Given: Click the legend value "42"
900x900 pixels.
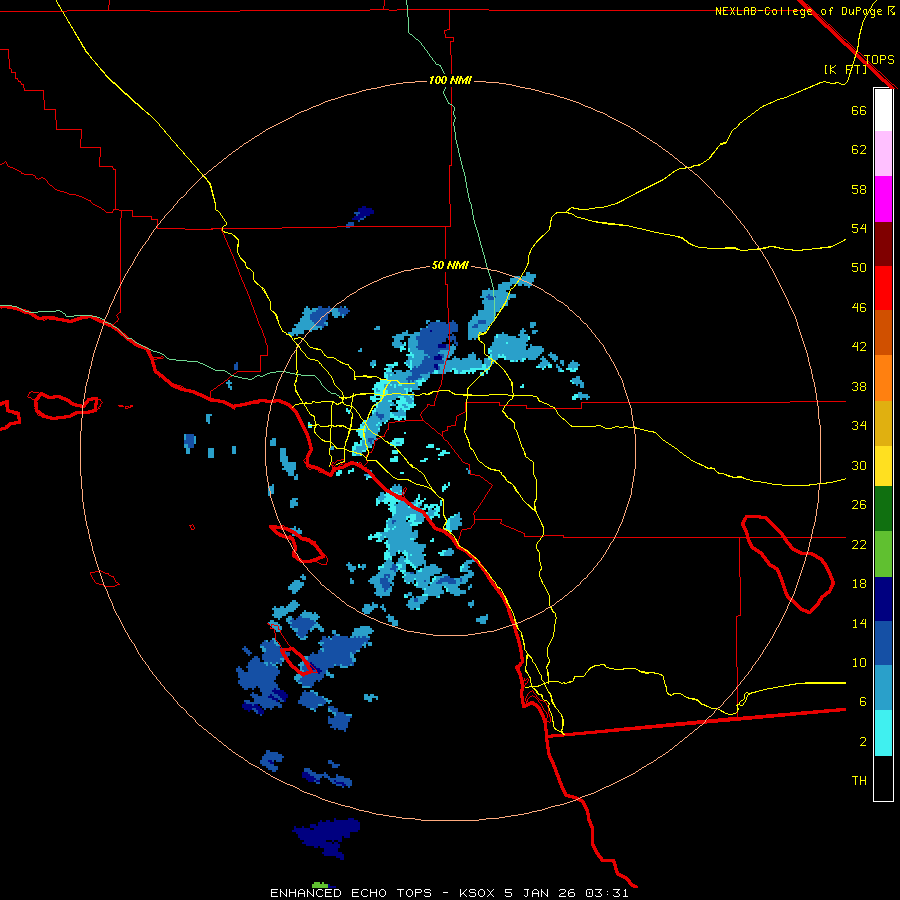Looking at the screenshot, I should pos(859,347).
